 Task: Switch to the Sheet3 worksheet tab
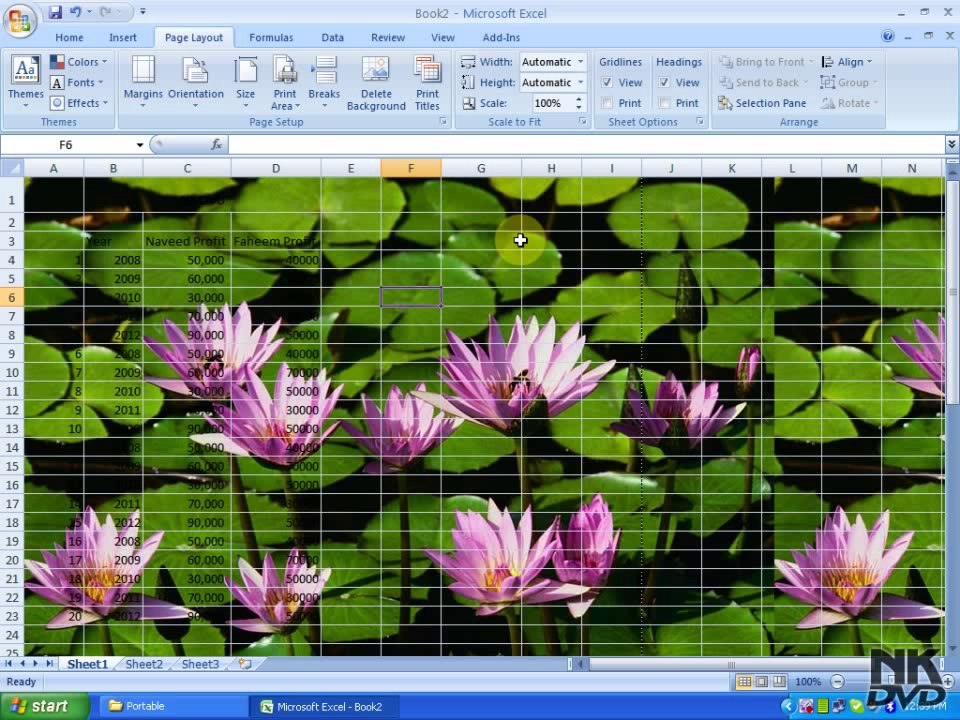(x=200, y=664)
